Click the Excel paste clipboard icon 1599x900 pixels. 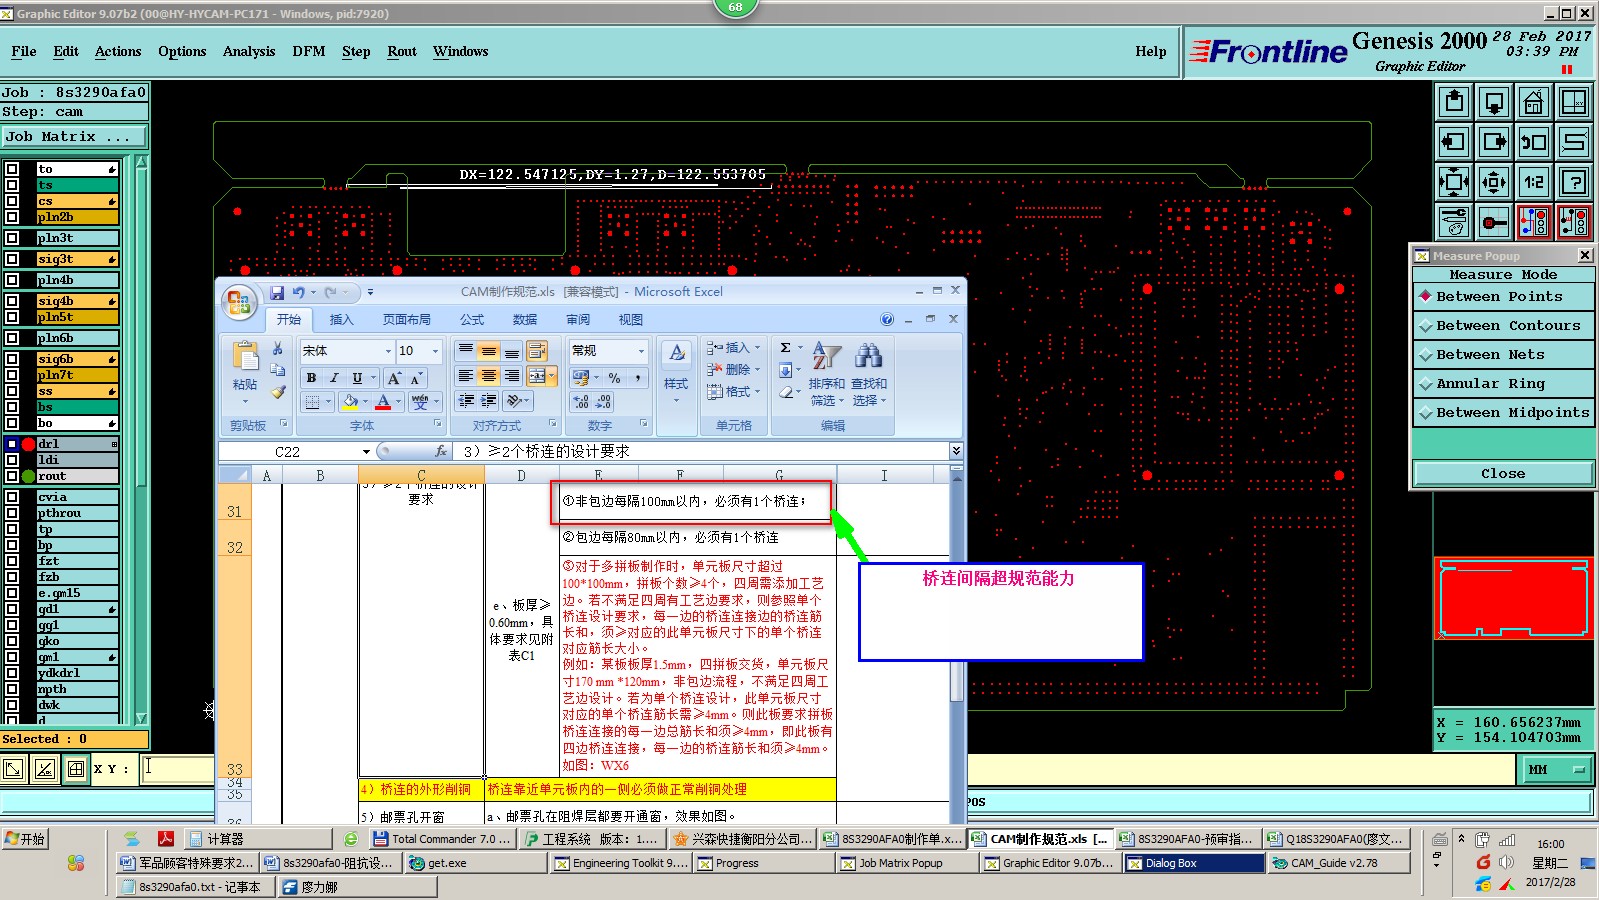245,356
